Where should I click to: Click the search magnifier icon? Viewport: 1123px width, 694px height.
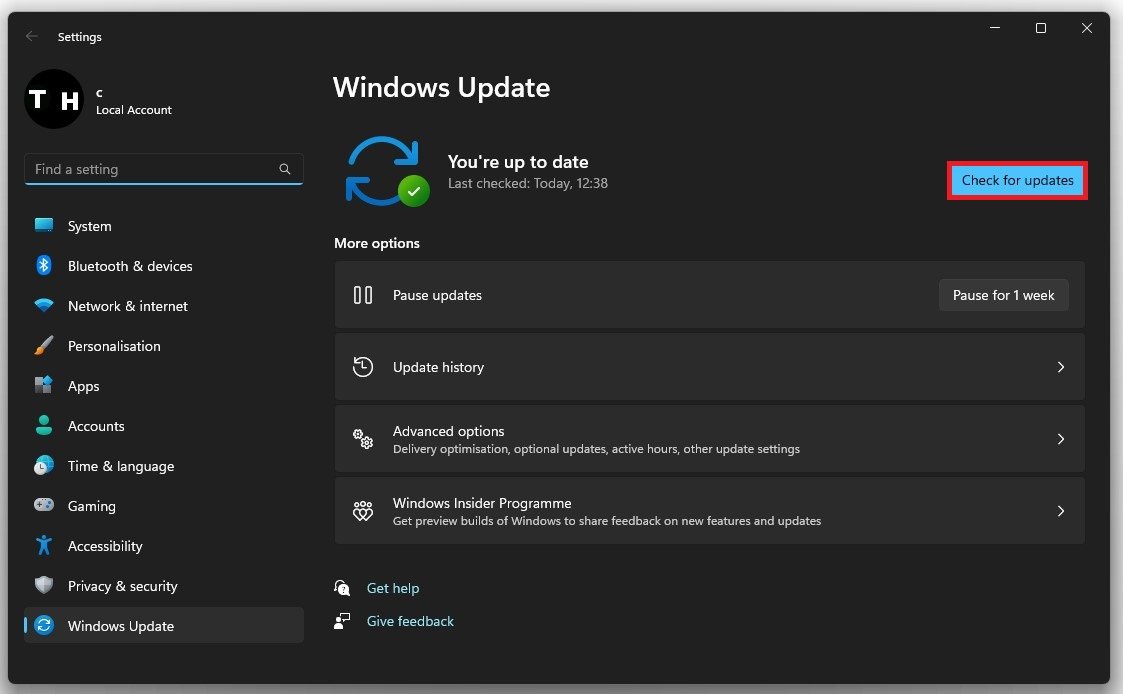(x=285, y=170)
